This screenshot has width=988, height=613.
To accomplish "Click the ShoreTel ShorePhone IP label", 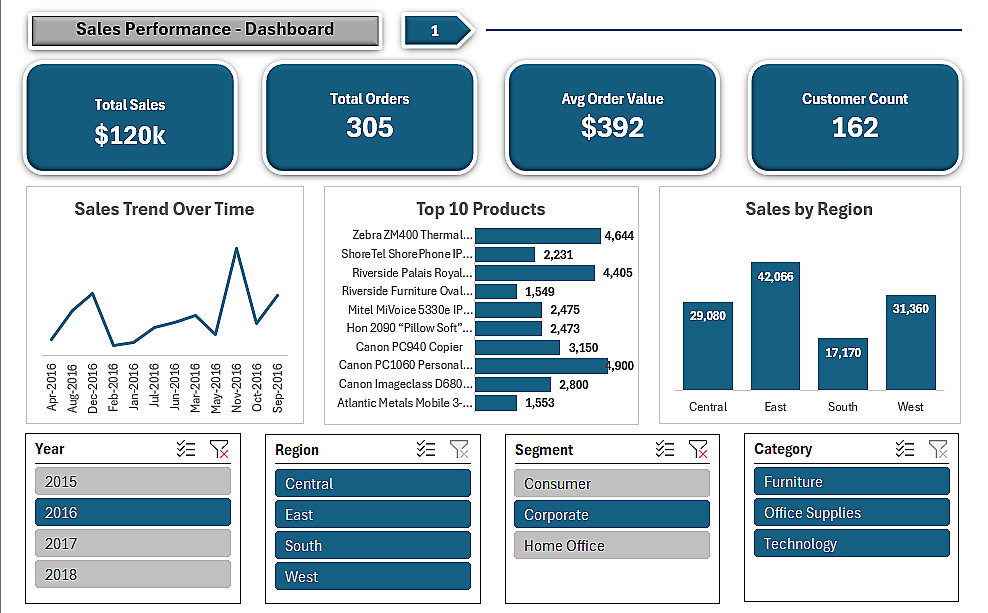I will pyautogui.click(x=406, y=254).
